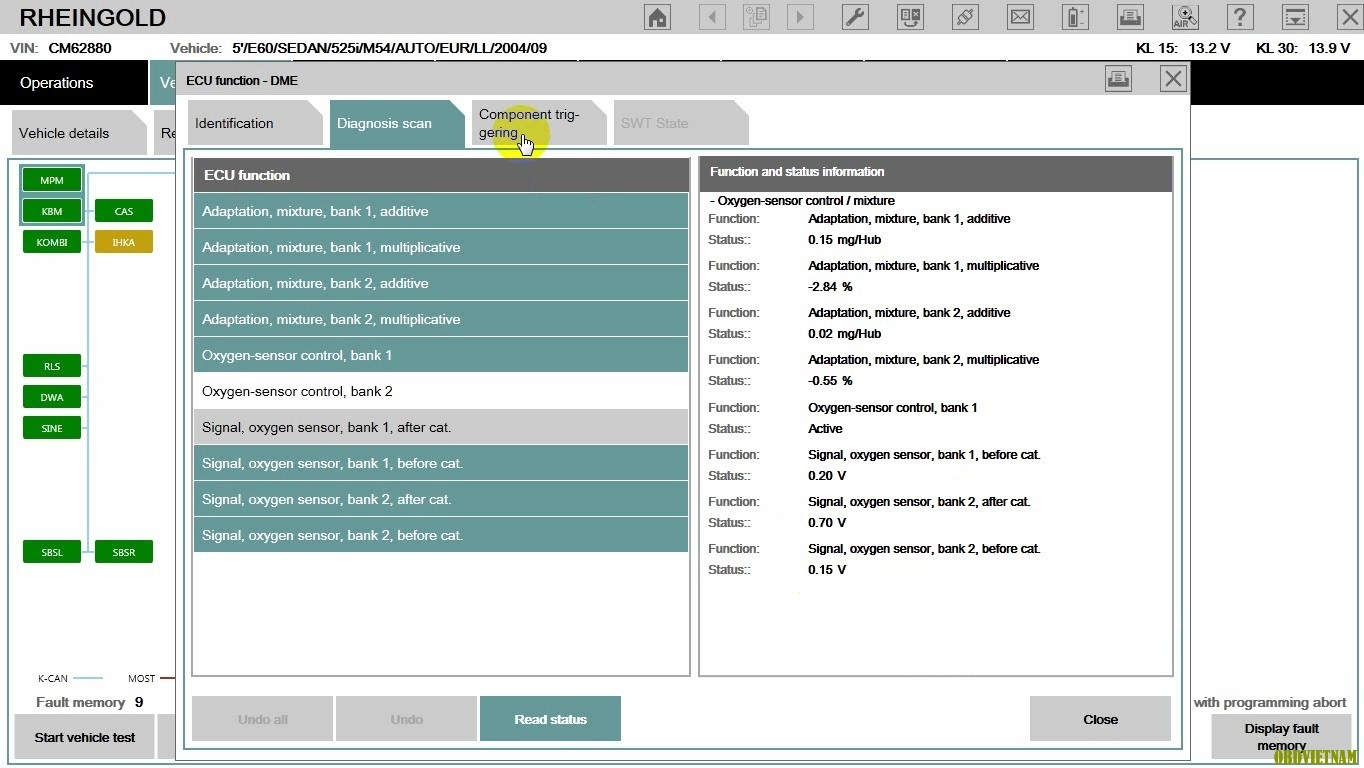Toggle 'Adaptation, mixture, bank 1, multiplicative' row
This screenshot has width=1364, height=768.
[x=441, y=247]
